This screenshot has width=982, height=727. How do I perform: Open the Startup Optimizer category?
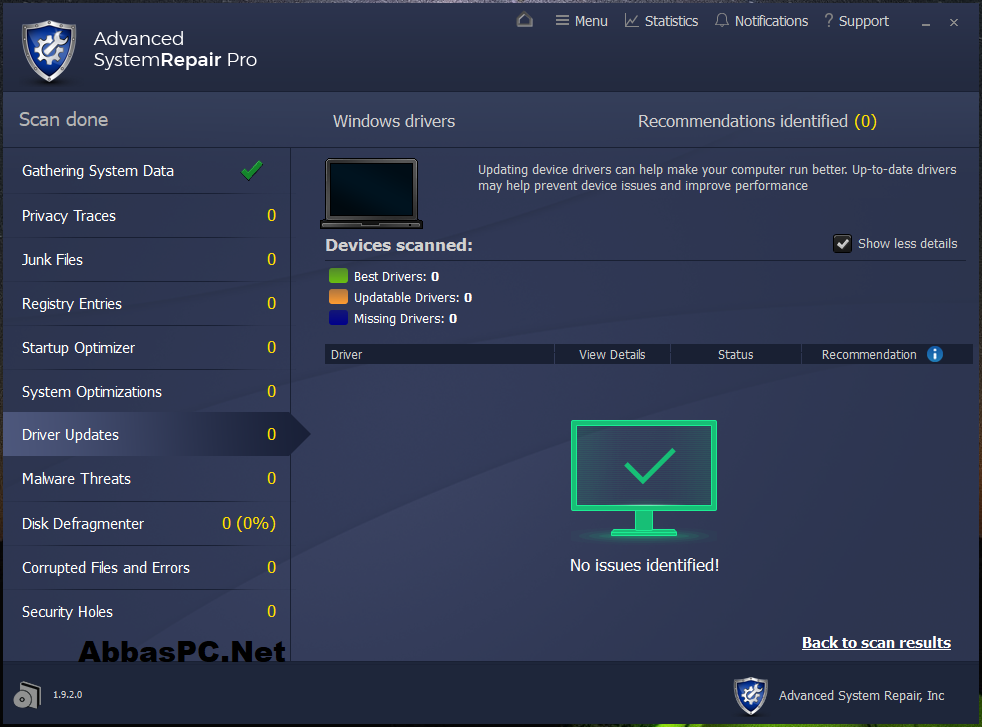click(147, 347)
